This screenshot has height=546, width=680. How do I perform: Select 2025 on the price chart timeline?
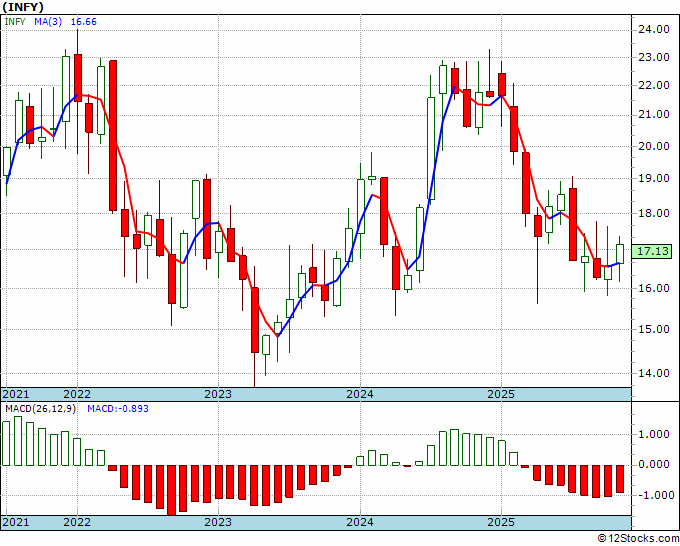[501, 394]
